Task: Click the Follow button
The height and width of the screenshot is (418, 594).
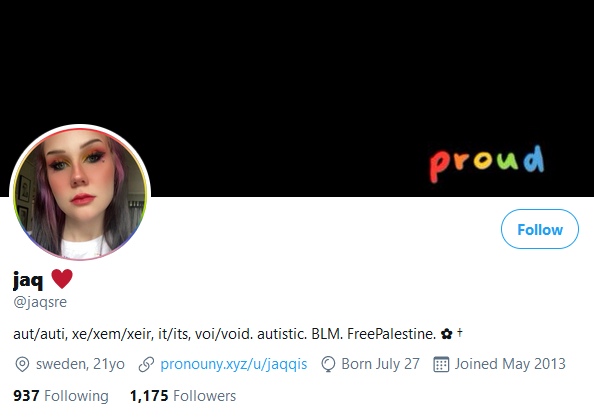Action: pos(540,229)
